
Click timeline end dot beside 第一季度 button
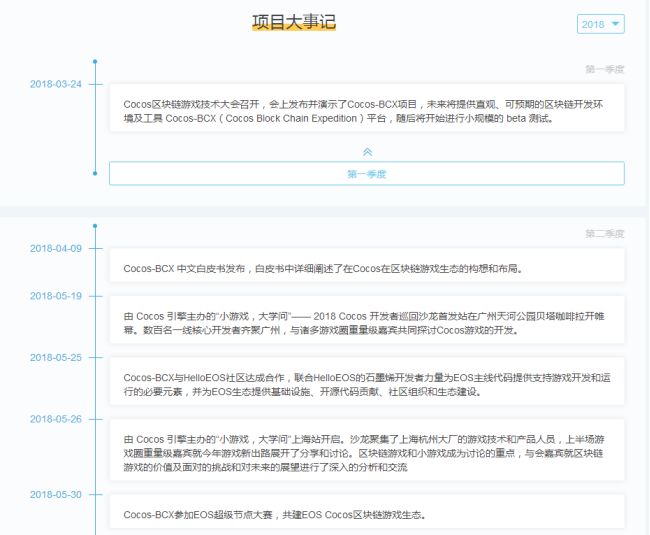[95, 173]
